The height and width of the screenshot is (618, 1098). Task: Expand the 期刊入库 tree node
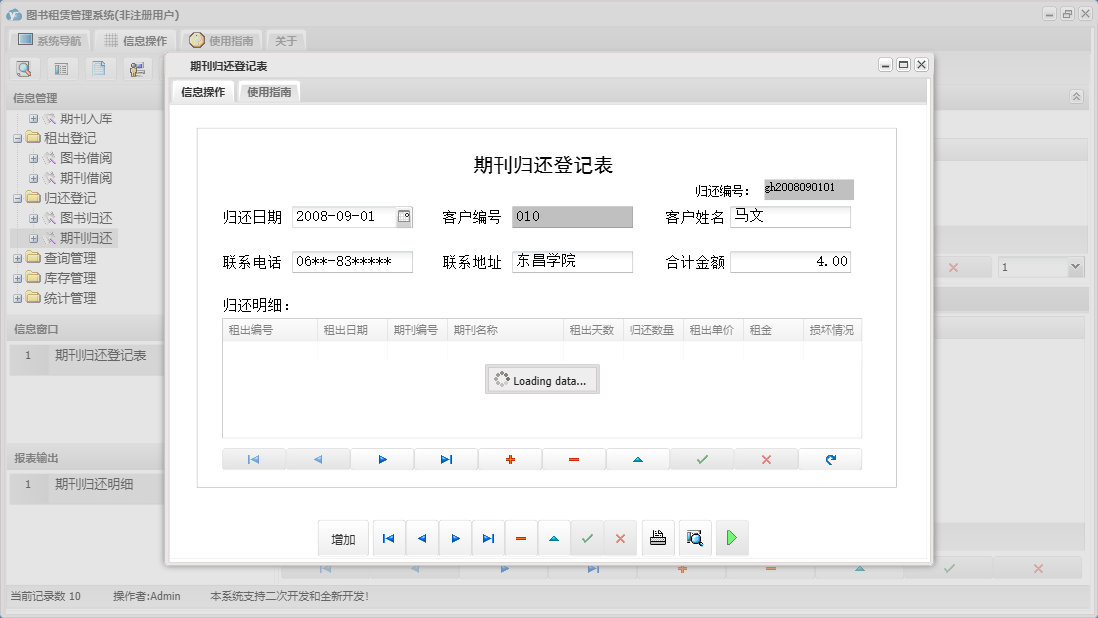point(34,118)
